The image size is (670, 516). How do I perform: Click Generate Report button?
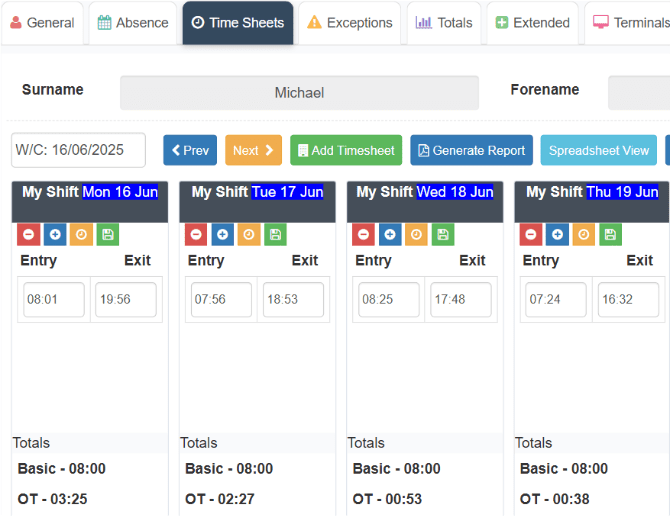tap(471, 151)
